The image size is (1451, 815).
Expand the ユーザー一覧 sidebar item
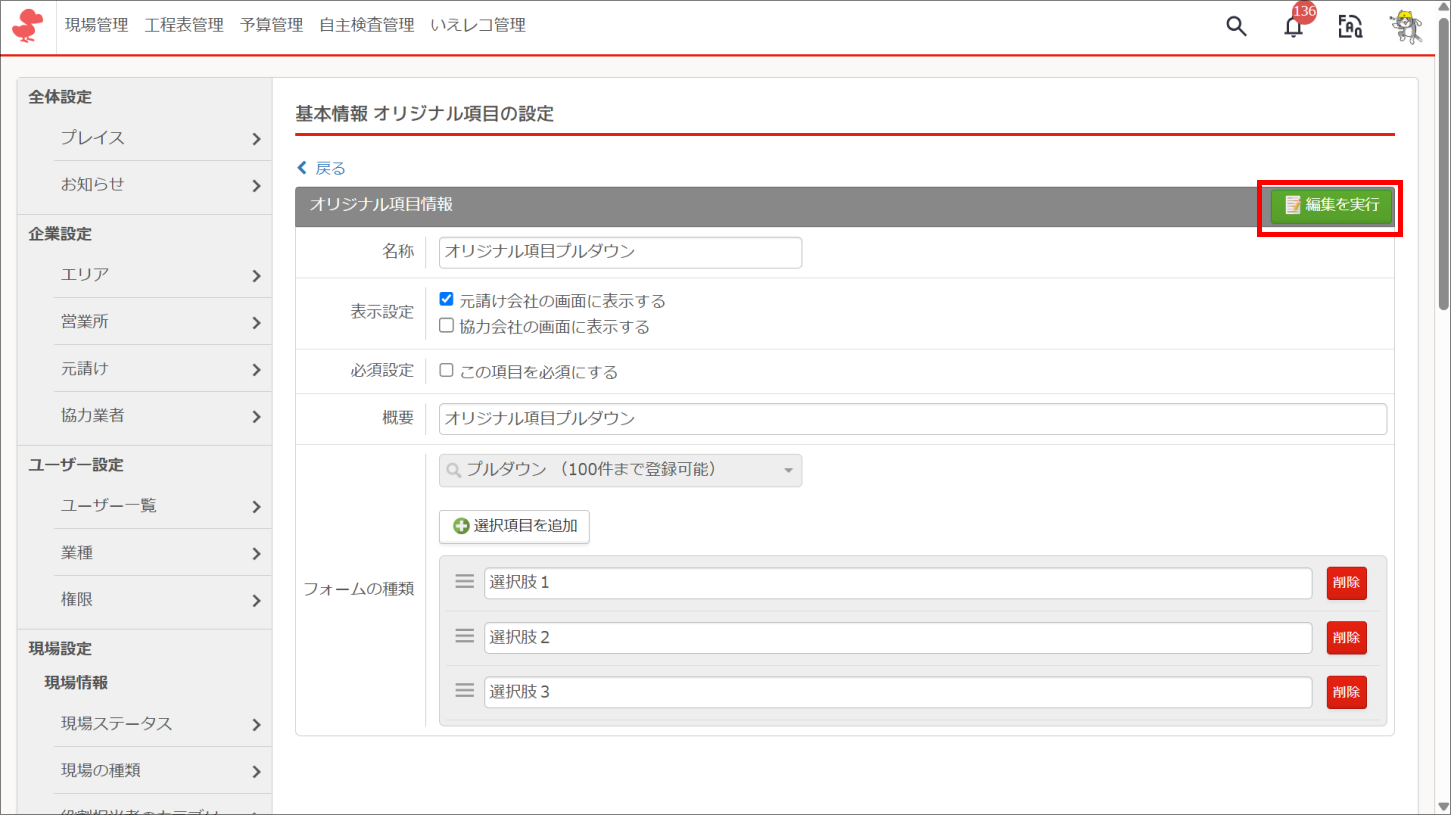[x=160, y=506]
